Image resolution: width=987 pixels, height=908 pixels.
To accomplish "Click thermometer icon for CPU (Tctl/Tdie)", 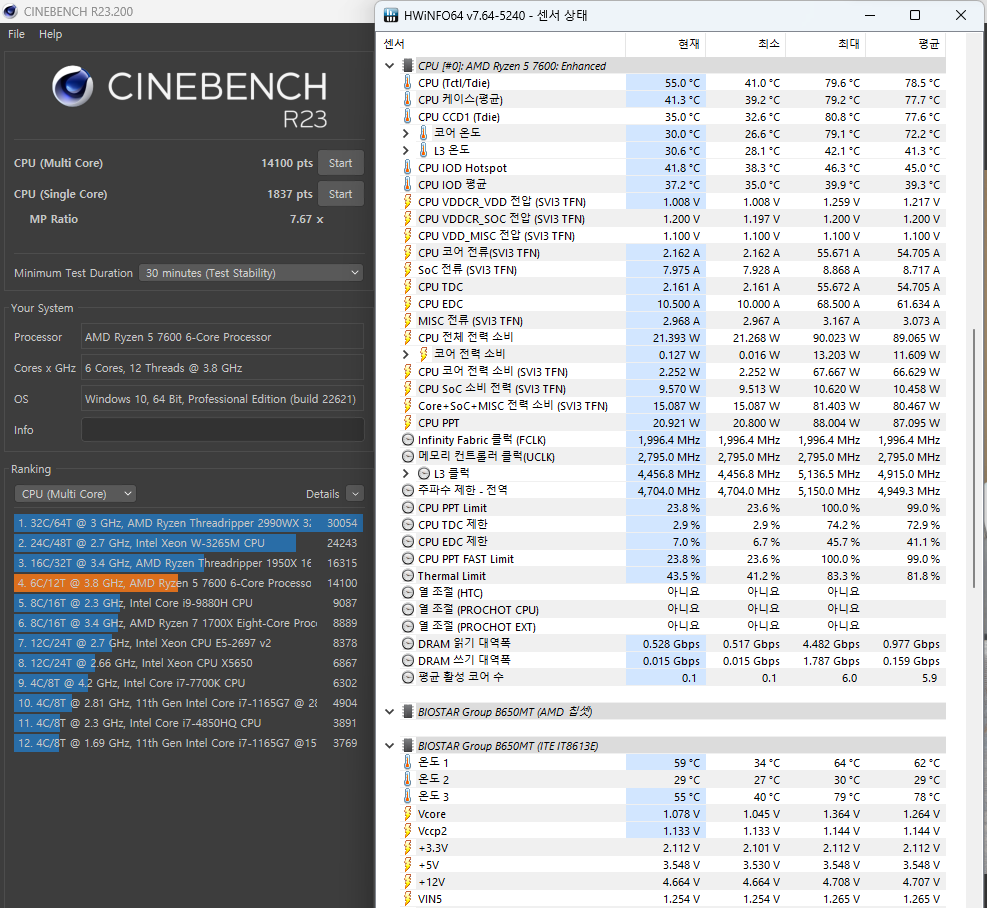I will pyautogui.click(x=407, y=82).
